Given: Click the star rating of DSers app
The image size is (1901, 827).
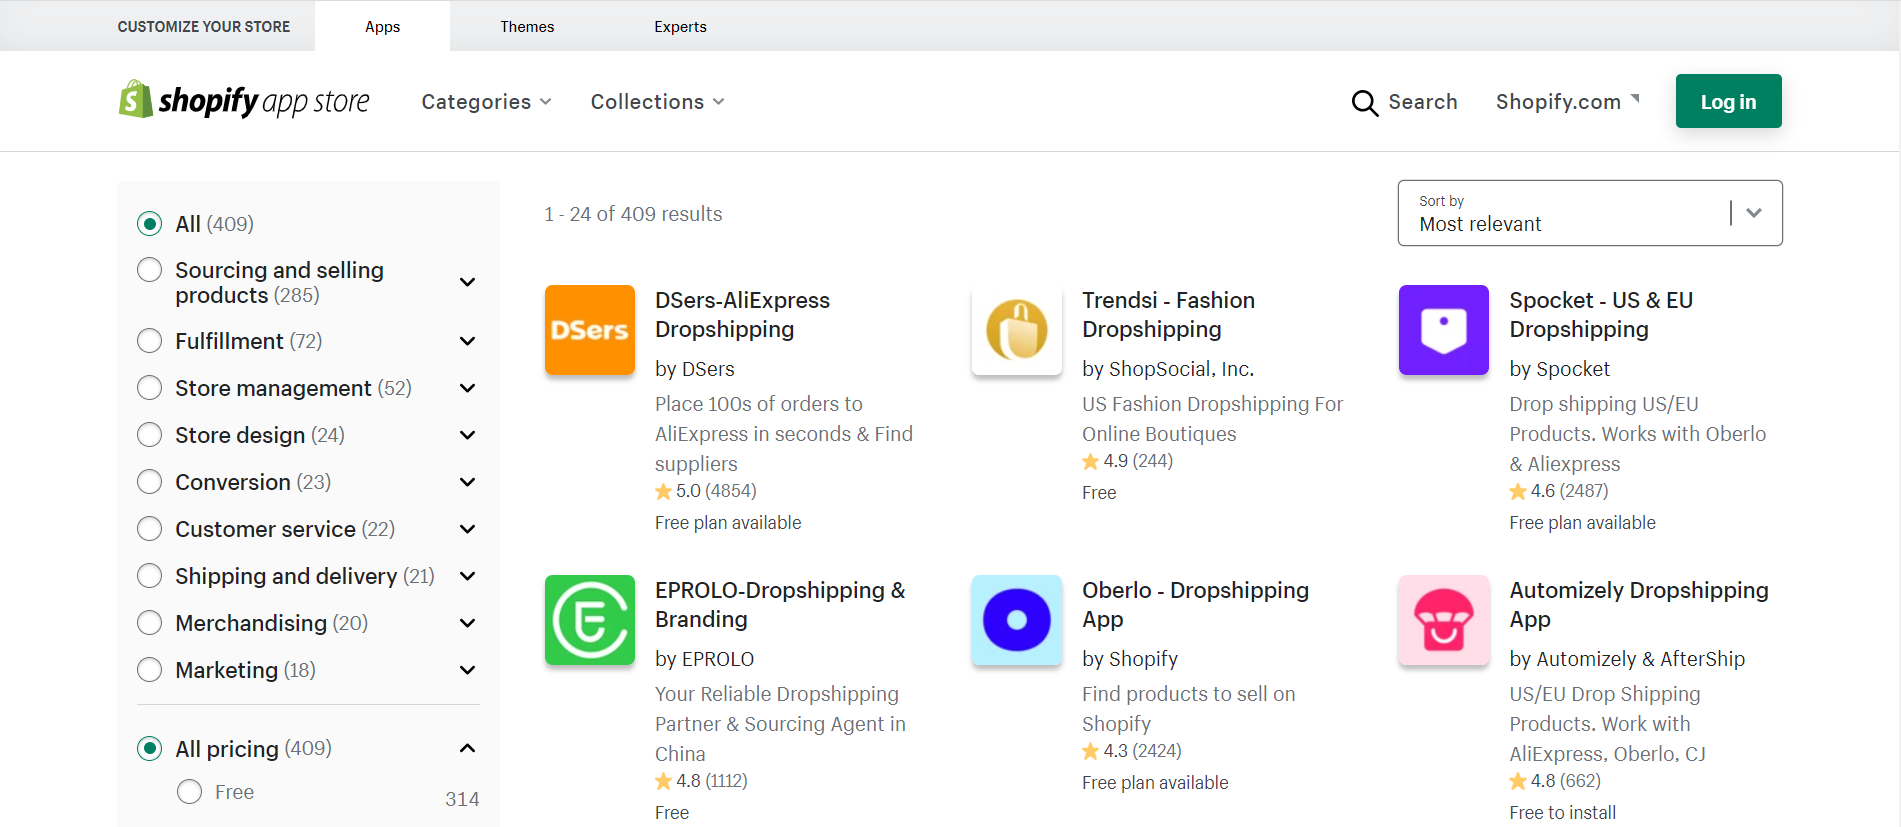Looking at the screenshot, I should [x=706, y=491].
